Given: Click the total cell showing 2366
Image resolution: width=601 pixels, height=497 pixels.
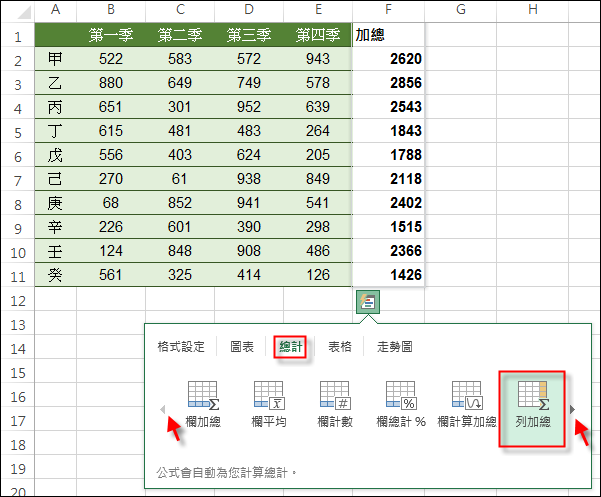Looking at the screenshot, I should 388,251.
